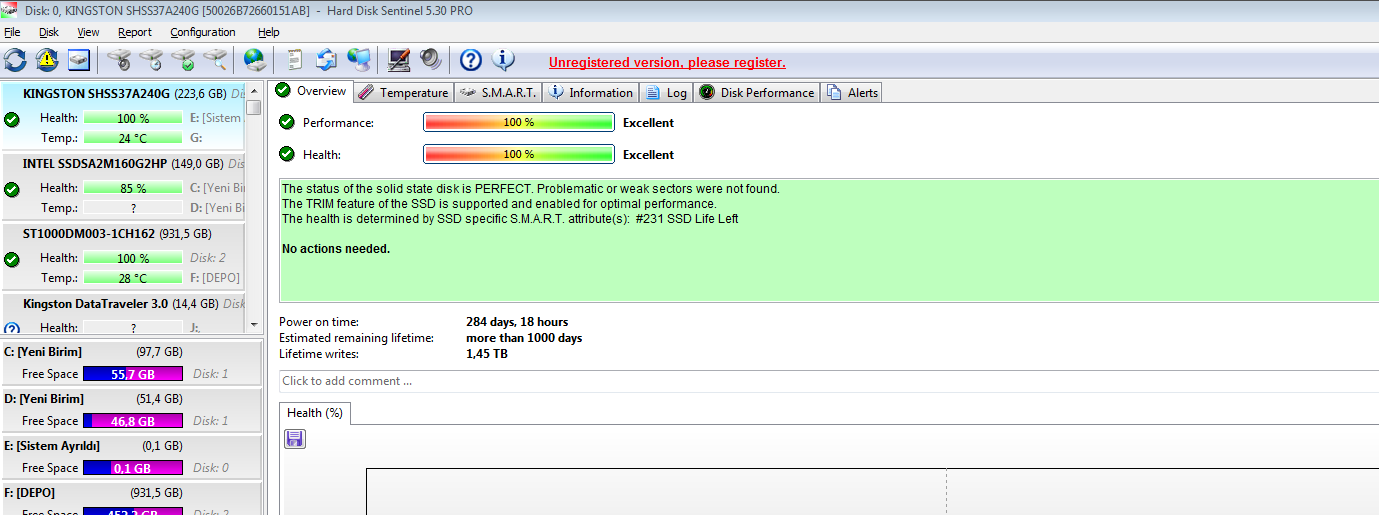This screenshot has height=515, width=1379.
Task: Switch to the Information tab
Action: (x=590, y=92)
